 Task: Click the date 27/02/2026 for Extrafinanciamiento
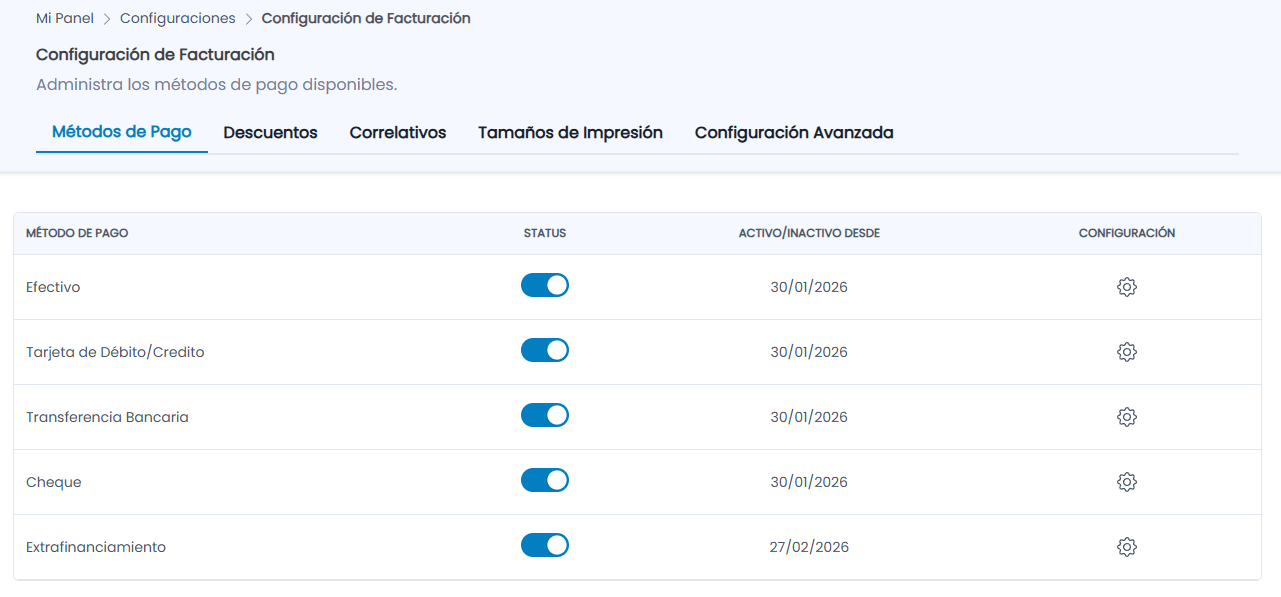(809, 547)
